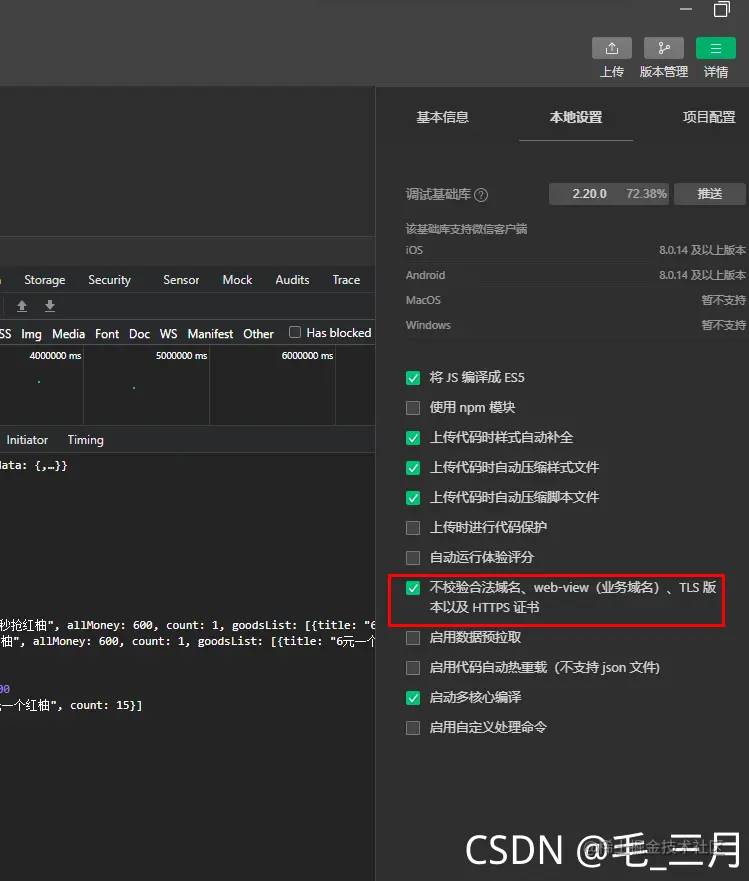Click the iOS supported version row

coord(576,250)
